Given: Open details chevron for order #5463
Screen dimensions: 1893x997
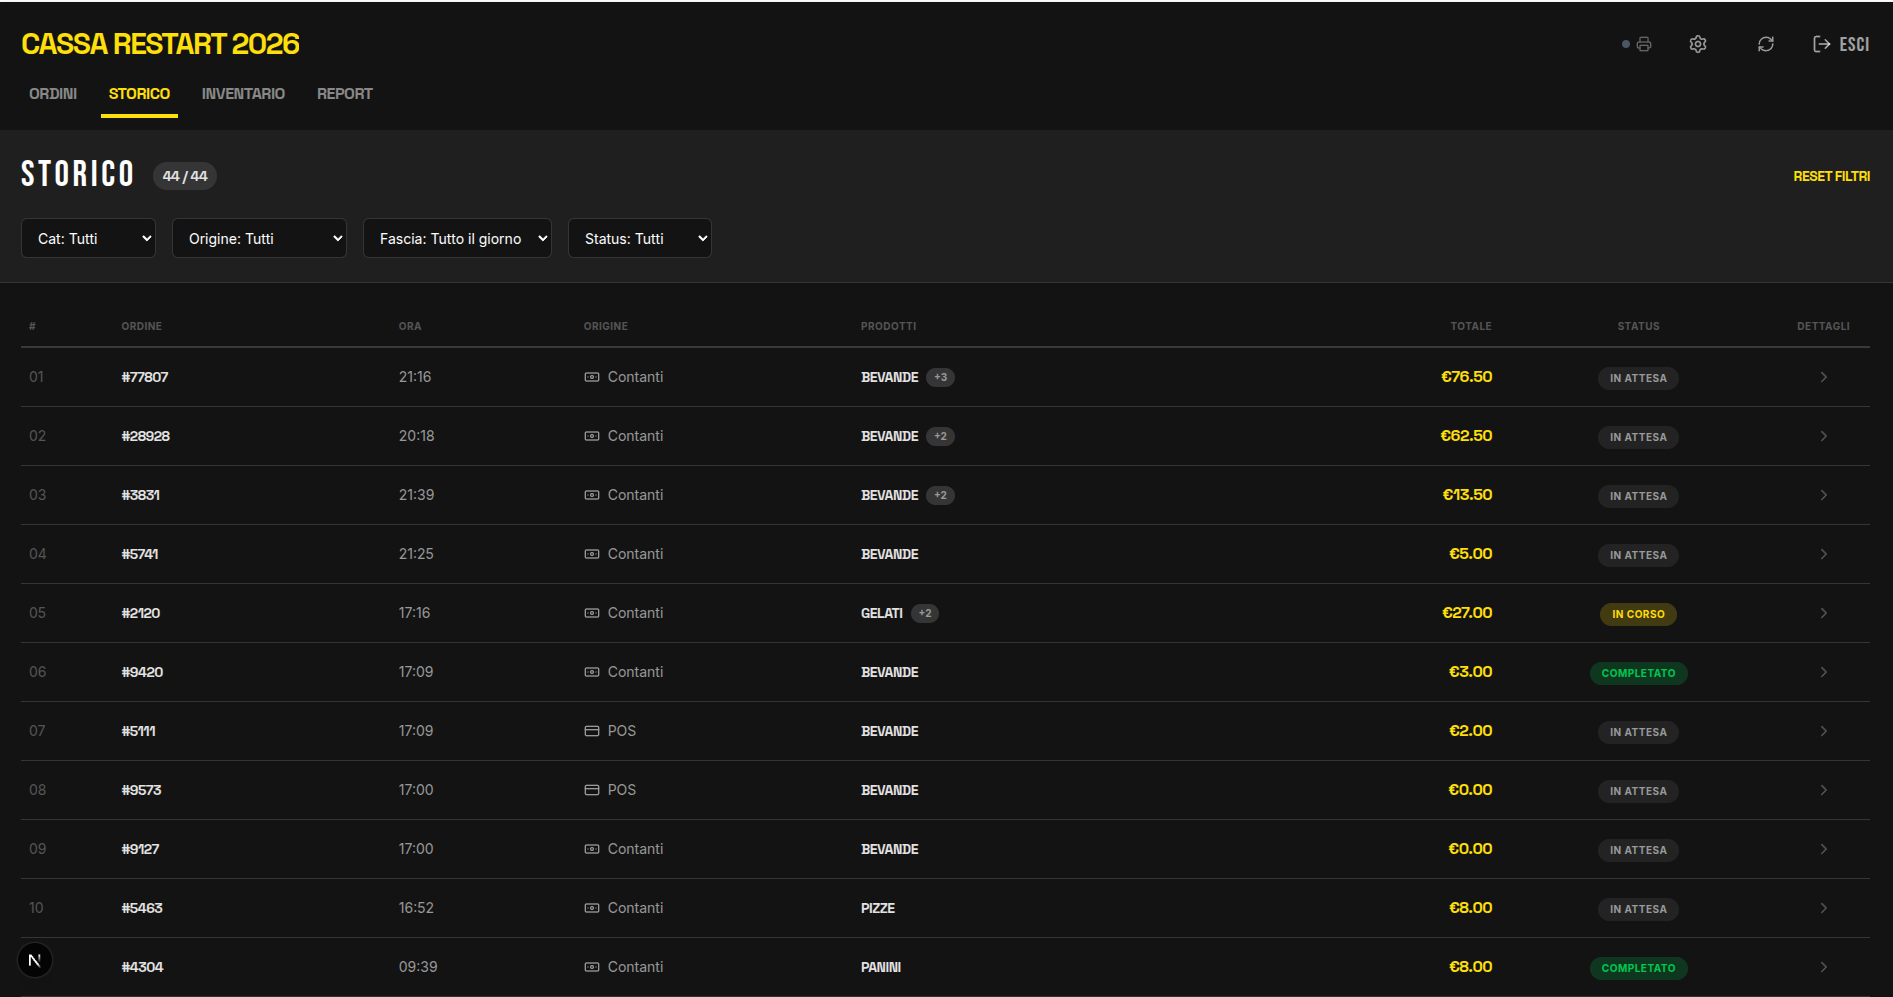Looking at the screenshot, I should (1823, 908).
